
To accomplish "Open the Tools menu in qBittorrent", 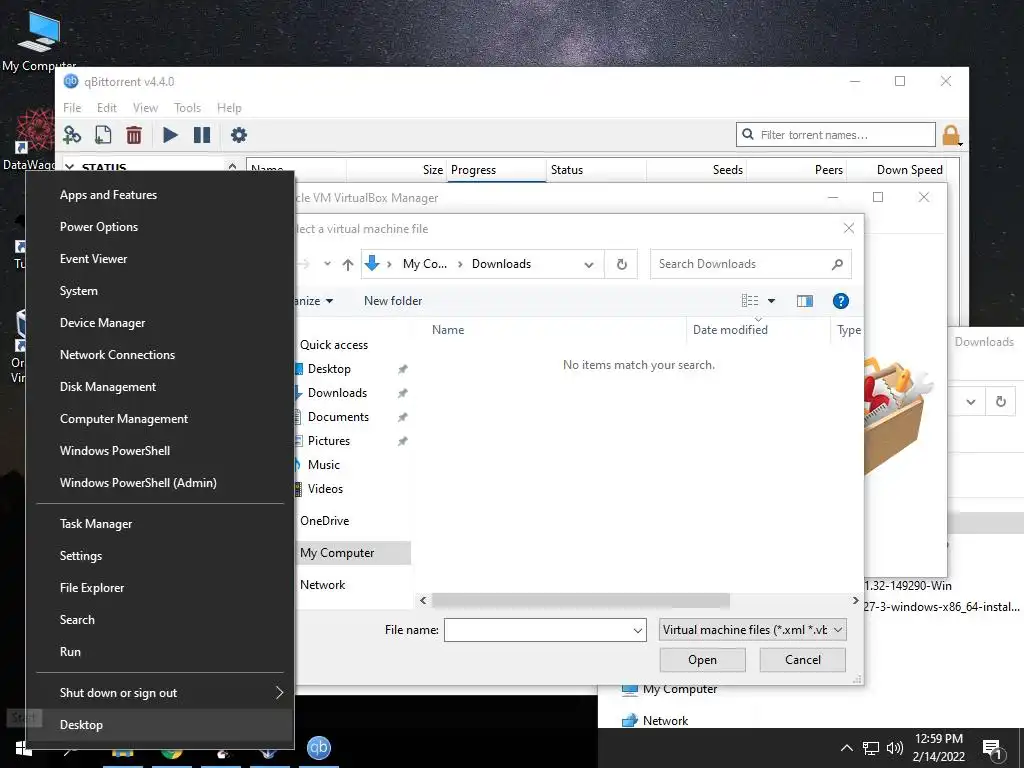I will coord(187,108).
